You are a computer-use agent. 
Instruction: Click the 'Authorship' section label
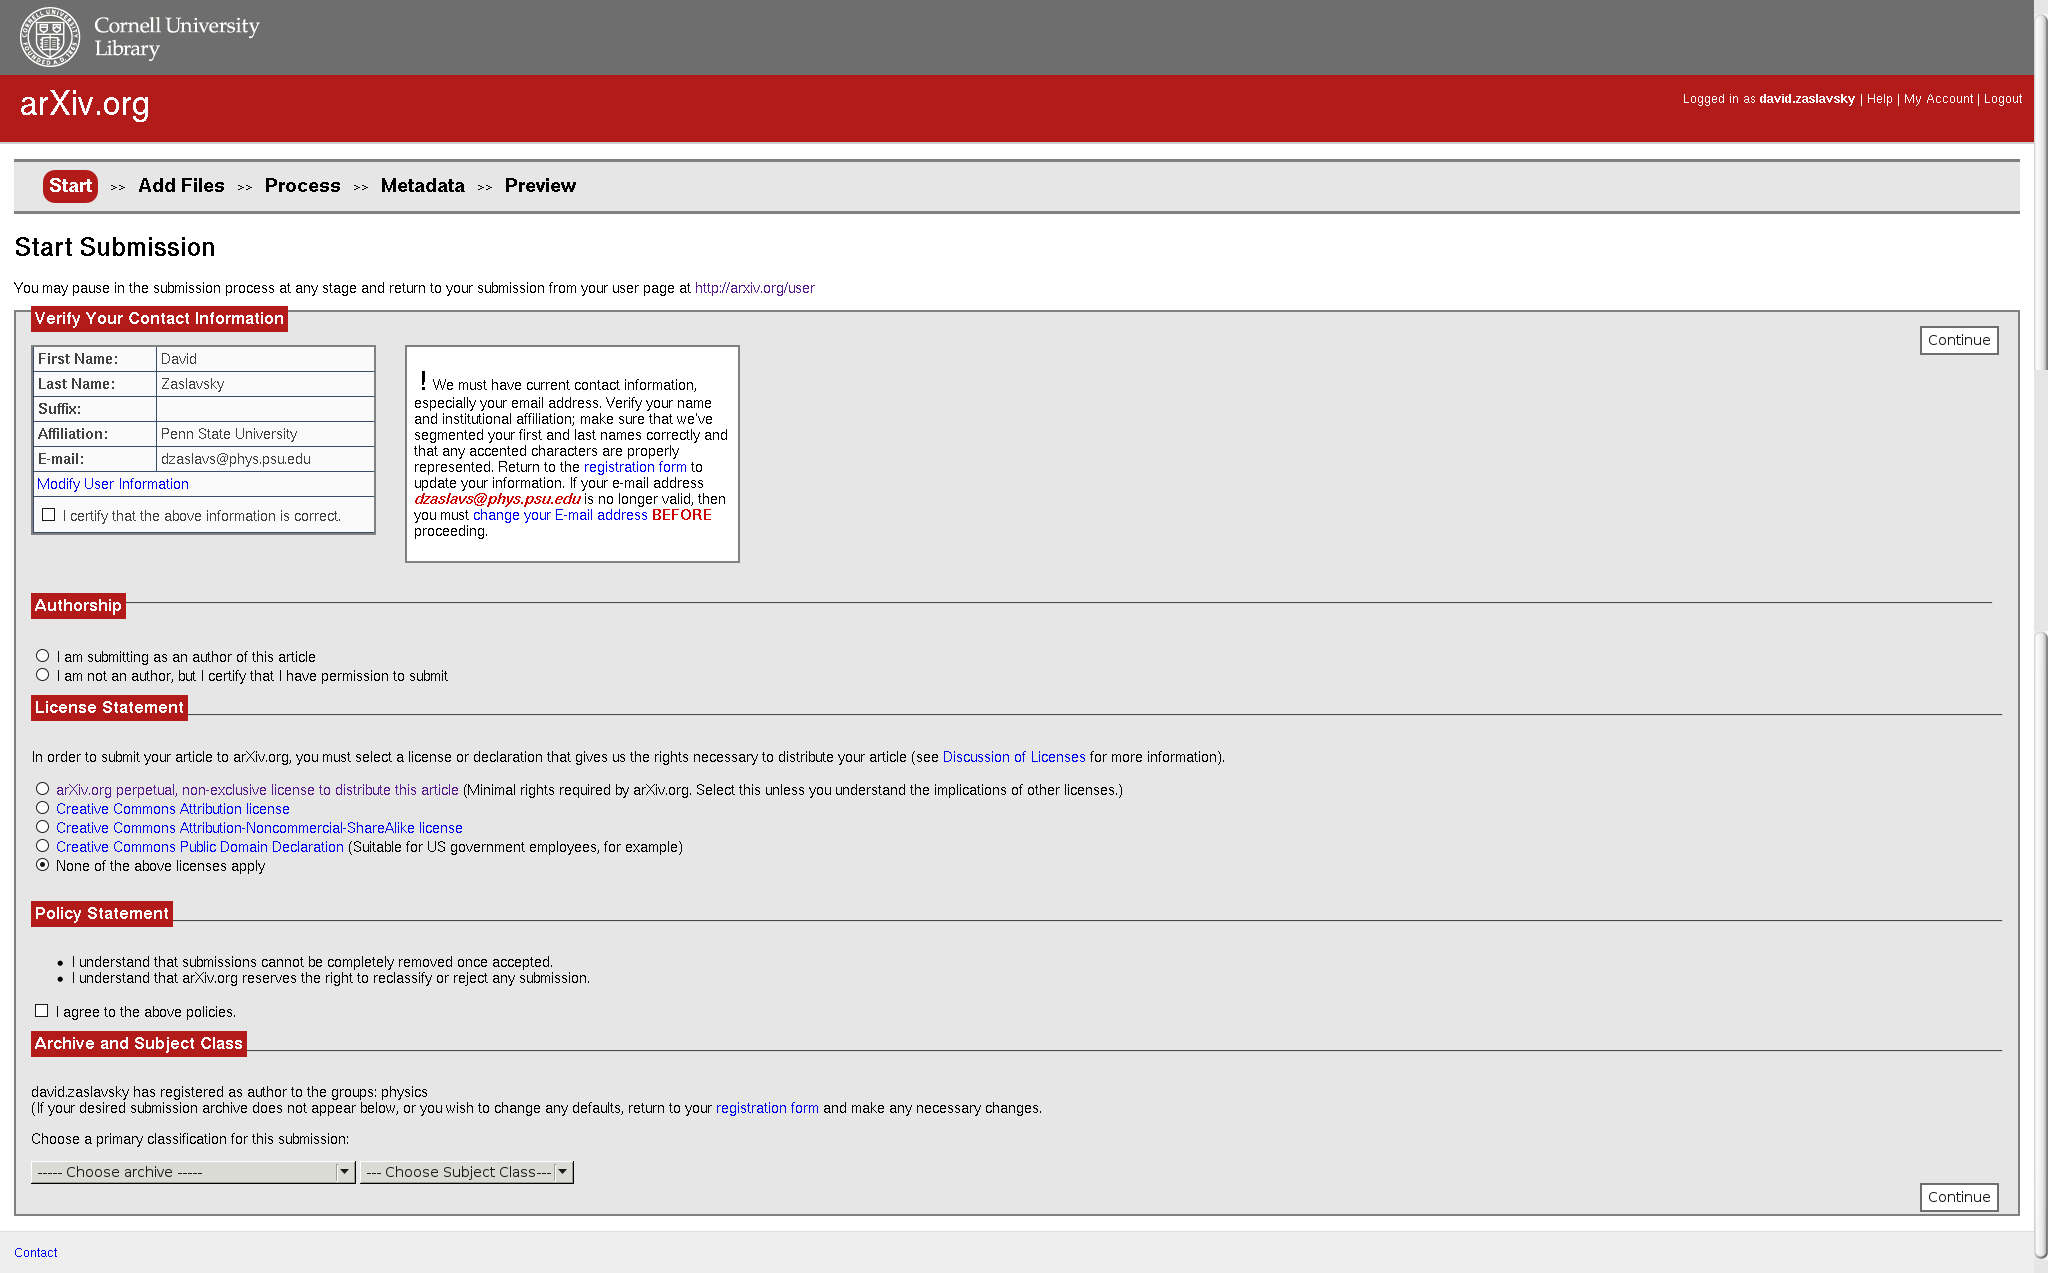78,605
